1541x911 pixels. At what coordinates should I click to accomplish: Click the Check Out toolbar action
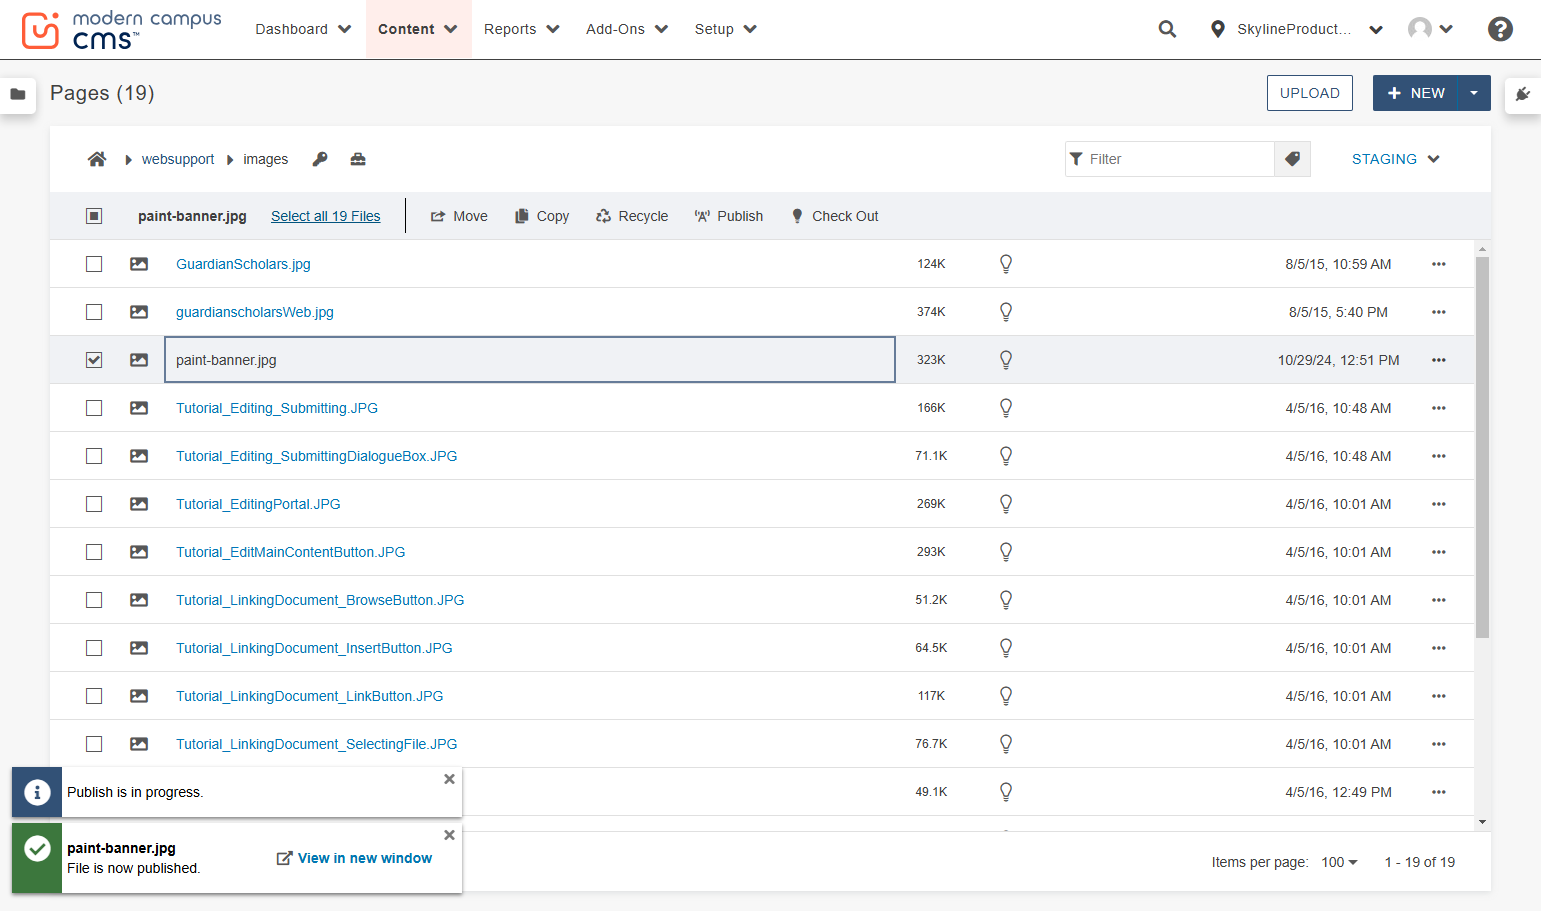835,216
